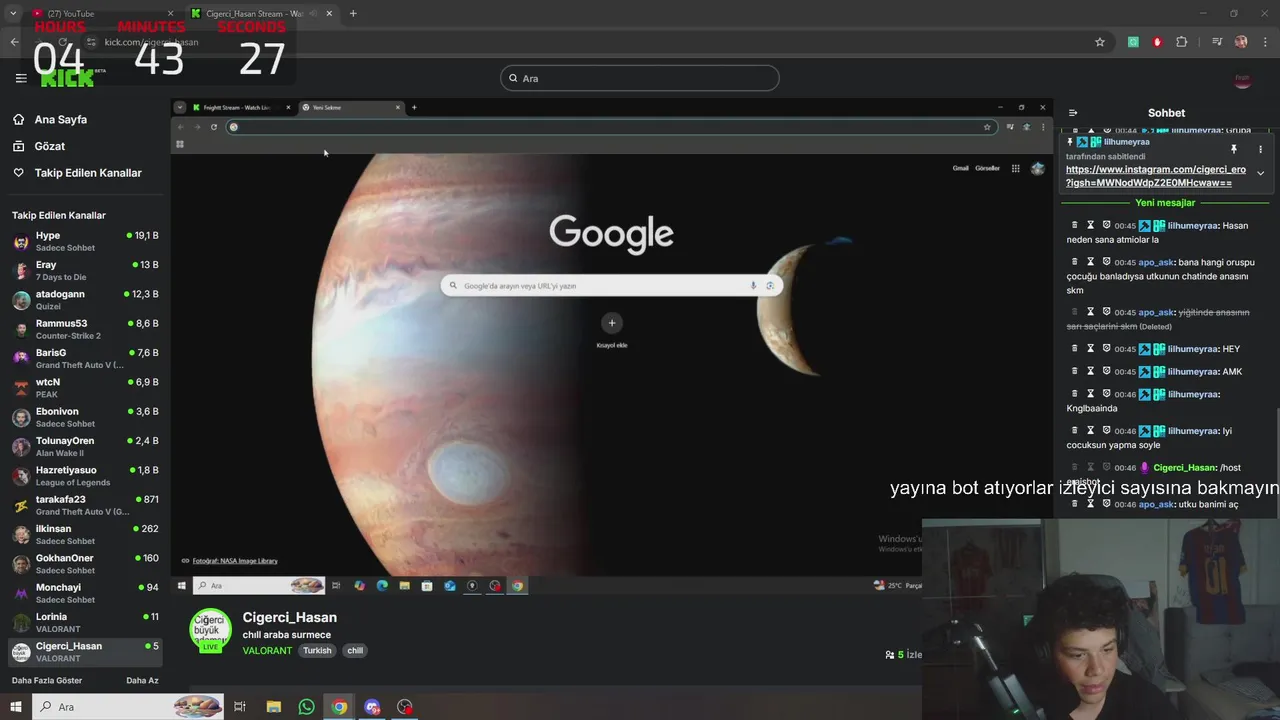Ban user on 'bana hangi' message
This screenshot has width=1280, height=720.
(x=1107, y=262)
